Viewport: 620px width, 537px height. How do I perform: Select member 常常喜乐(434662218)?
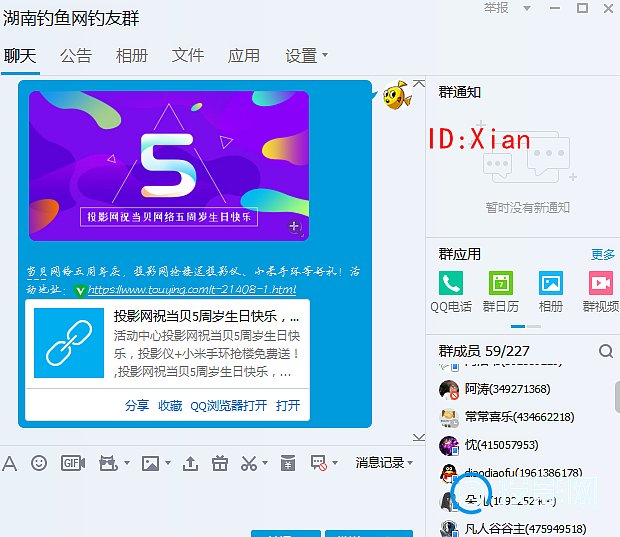[520, 417]
